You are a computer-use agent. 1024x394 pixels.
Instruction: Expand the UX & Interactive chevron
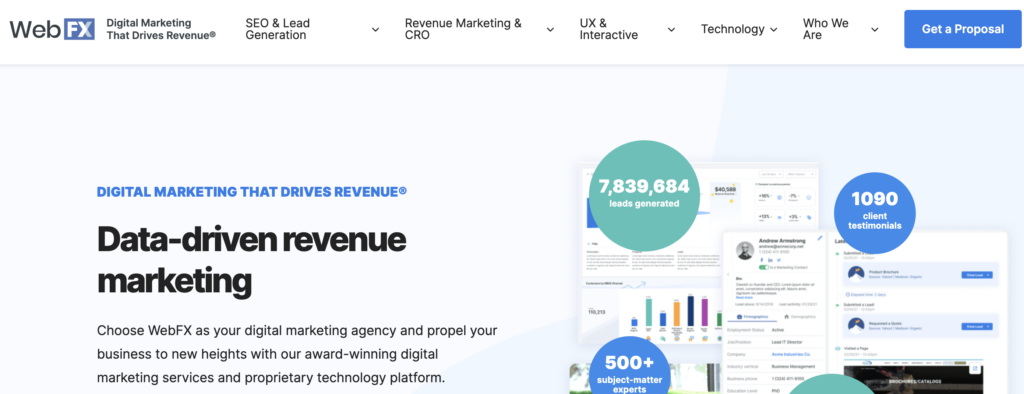(x=671, y=29)
